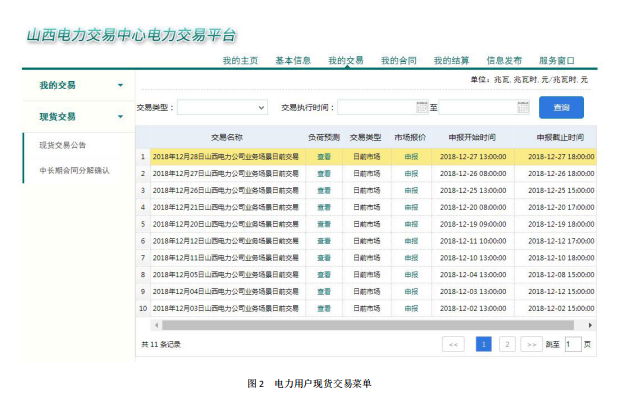639x409 pixels.
Task: Go to page 2 of results
Action: tap(507, 344)
